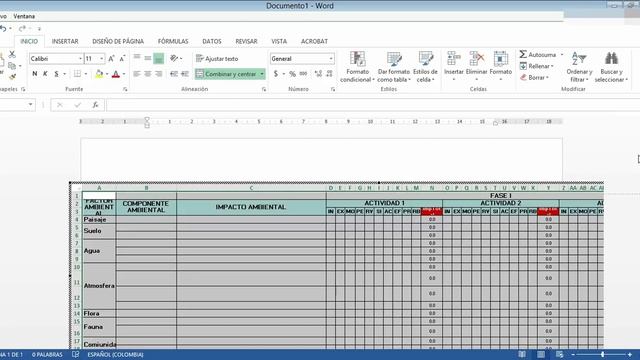Click ESPAÑOL (COLOMBIA) language in status bar
640x360 pixels.
click(x=115, y=355)
